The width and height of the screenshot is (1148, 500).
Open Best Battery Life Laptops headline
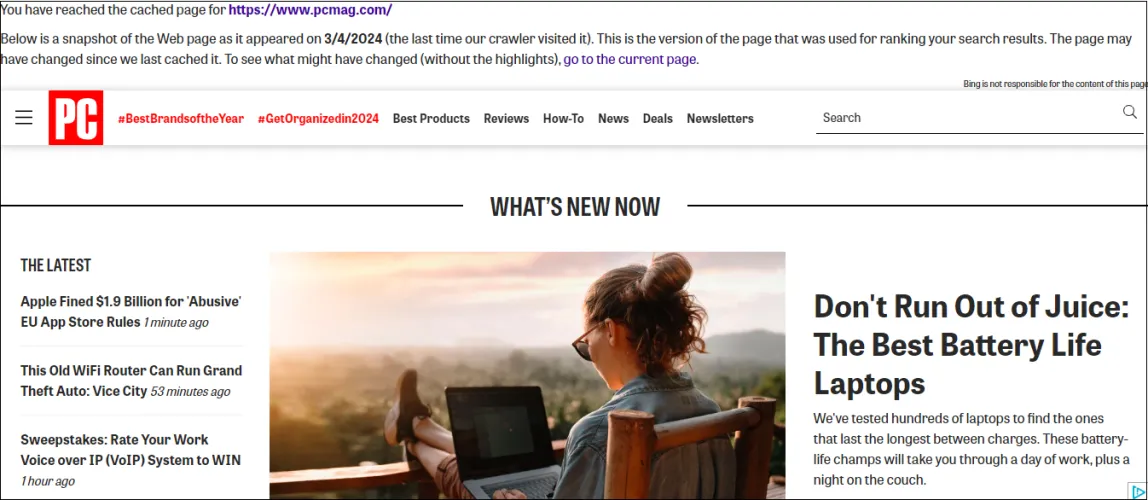[x=972, y=345]
